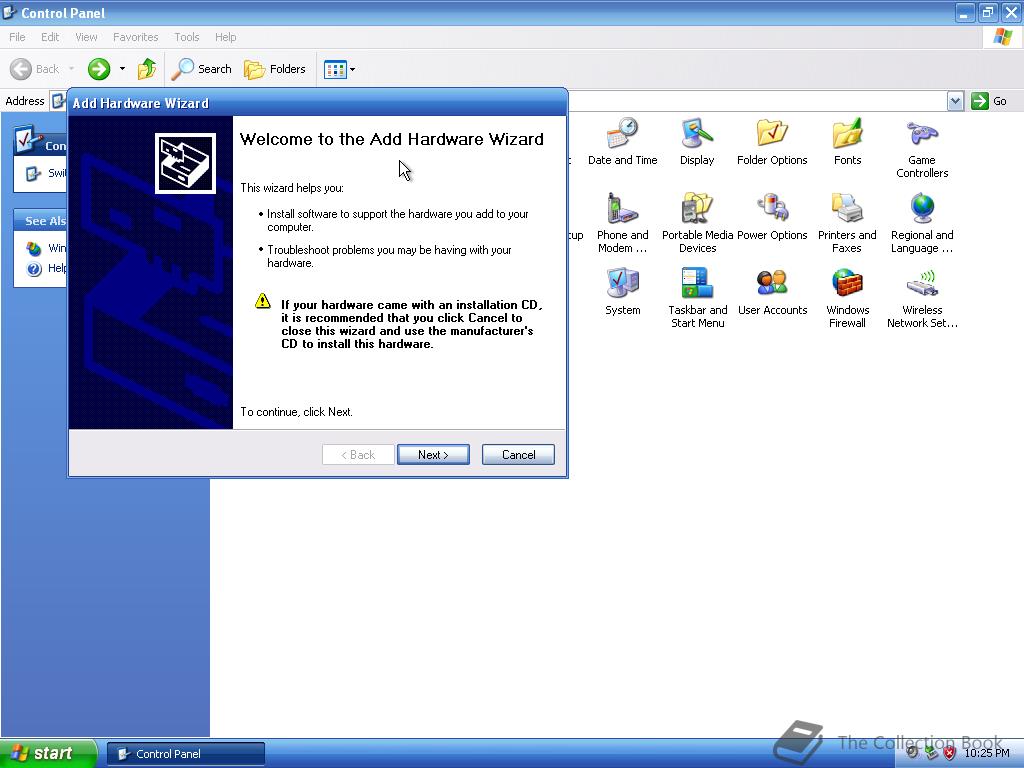Click the Up folder toolbar icon
Screen dimensions: 1024x768
tap(147, 69)
